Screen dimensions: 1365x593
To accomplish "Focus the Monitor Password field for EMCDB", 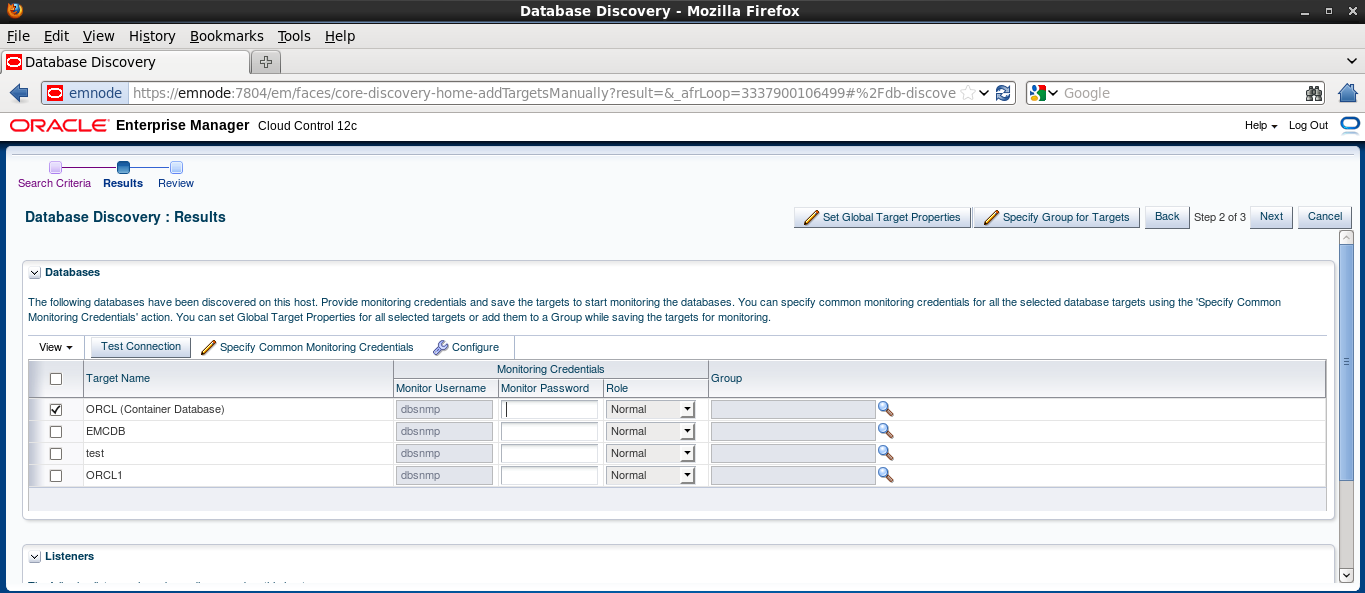I will point(549,431).
